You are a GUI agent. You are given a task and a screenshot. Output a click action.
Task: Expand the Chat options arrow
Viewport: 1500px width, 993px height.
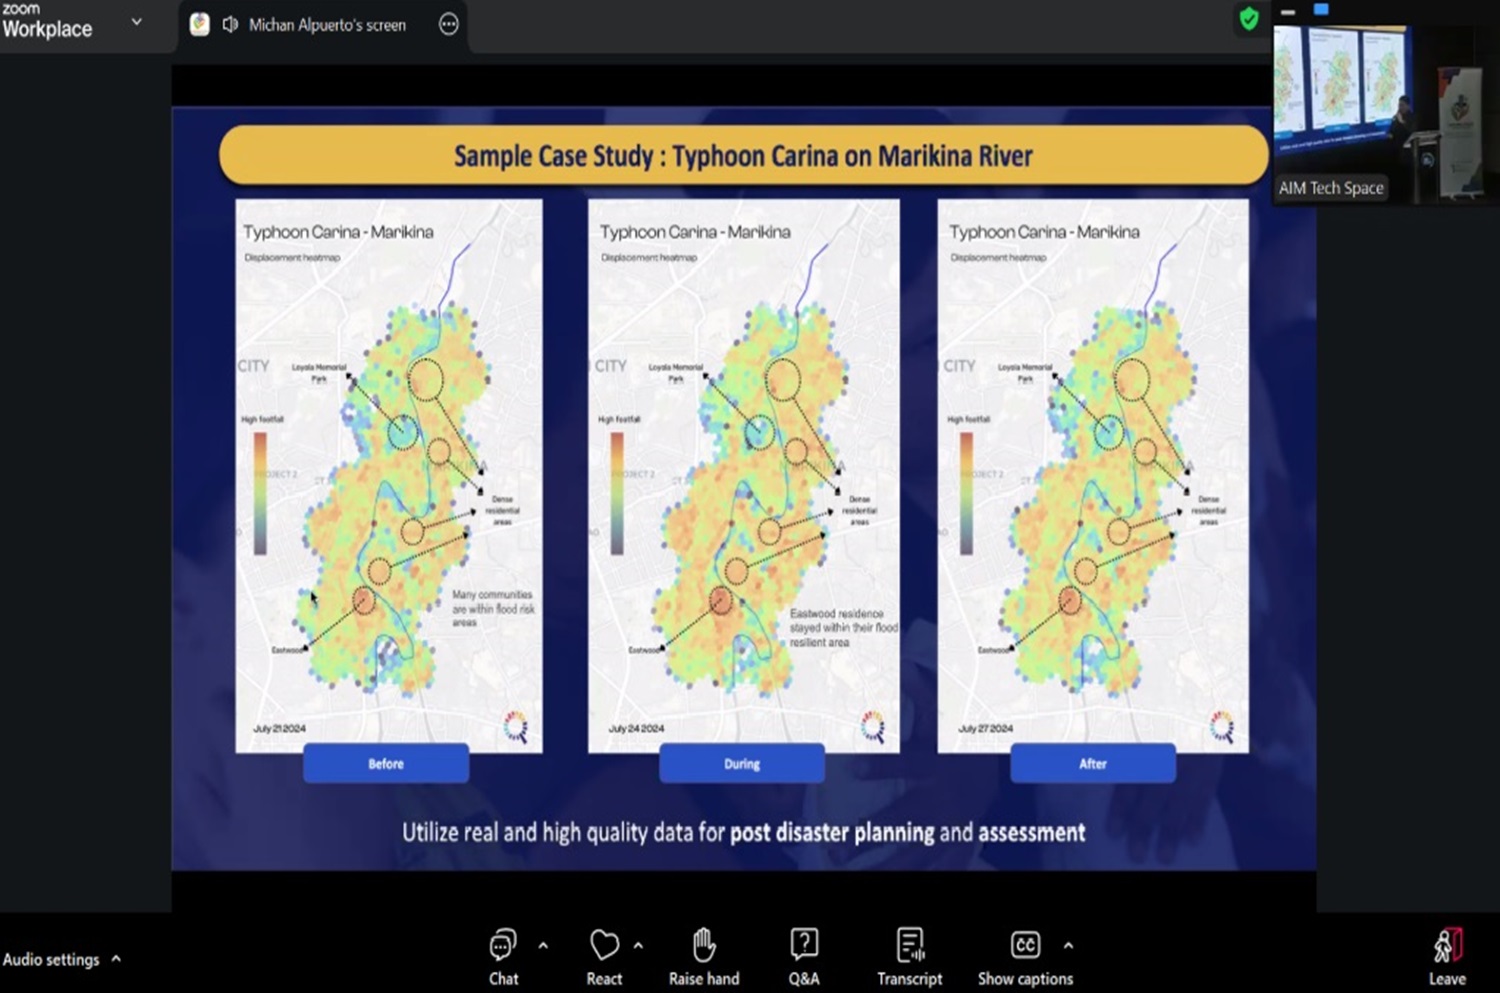[543, 945]
